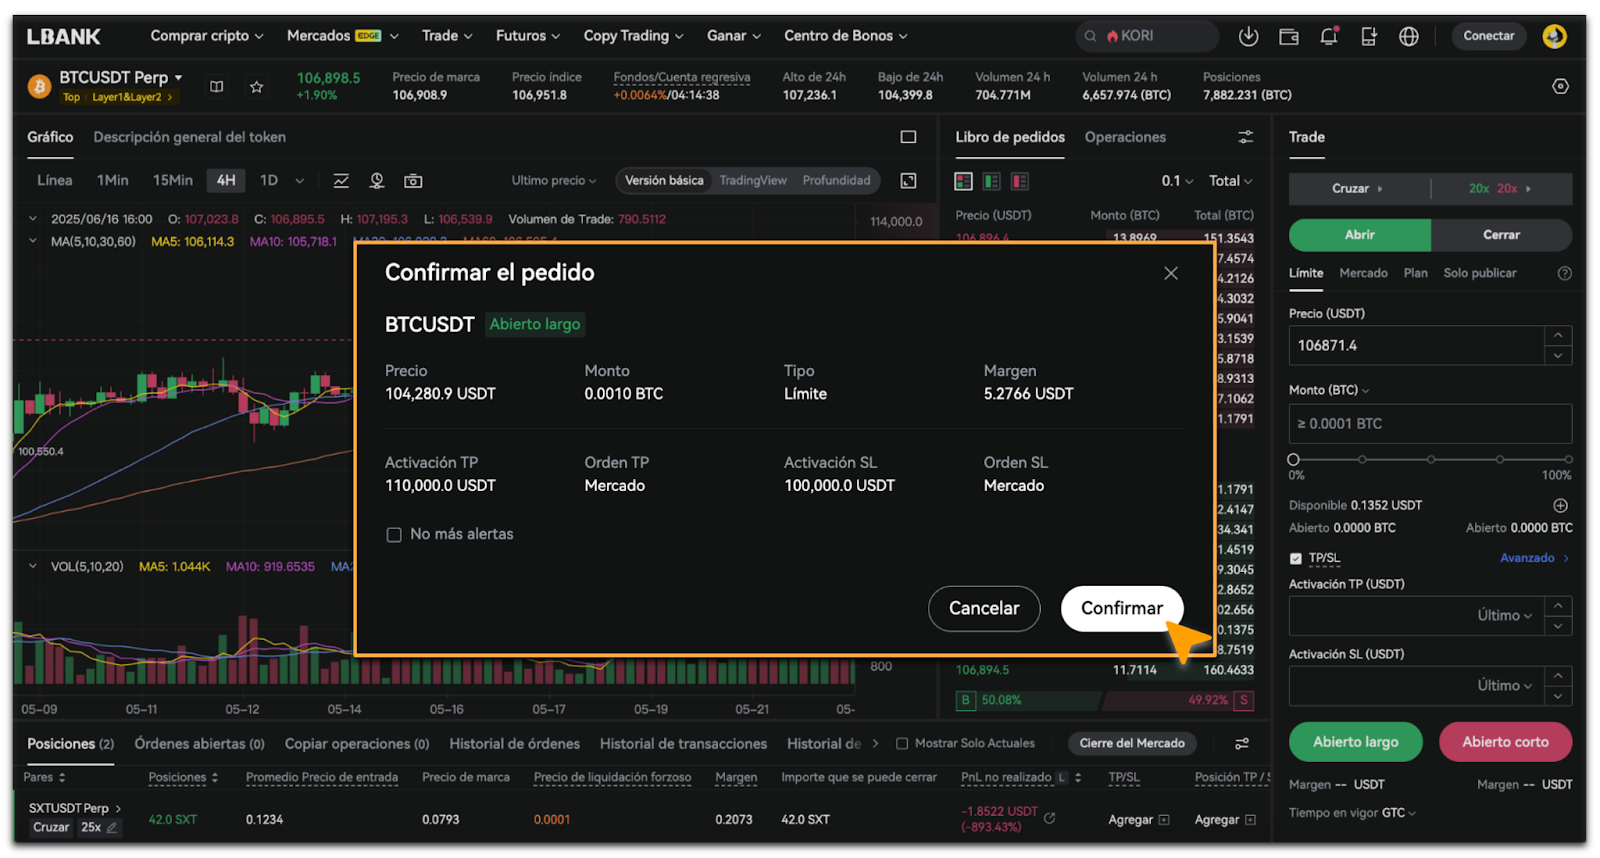Check the No más alertas checkbox
The height and width of the screenshot is (858, 1600).
(x=394, y=535)
